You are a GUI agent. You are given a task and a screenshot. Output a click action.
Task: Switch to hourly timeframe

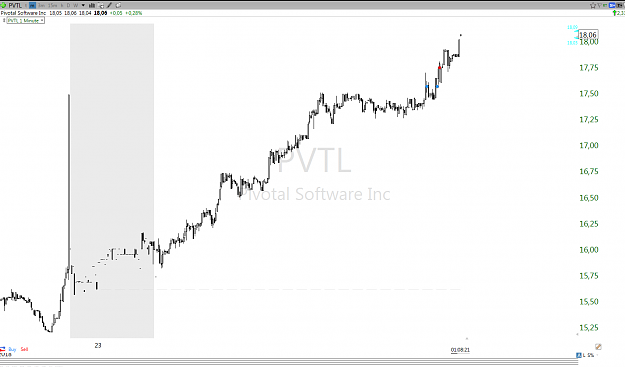pos(62,6)
